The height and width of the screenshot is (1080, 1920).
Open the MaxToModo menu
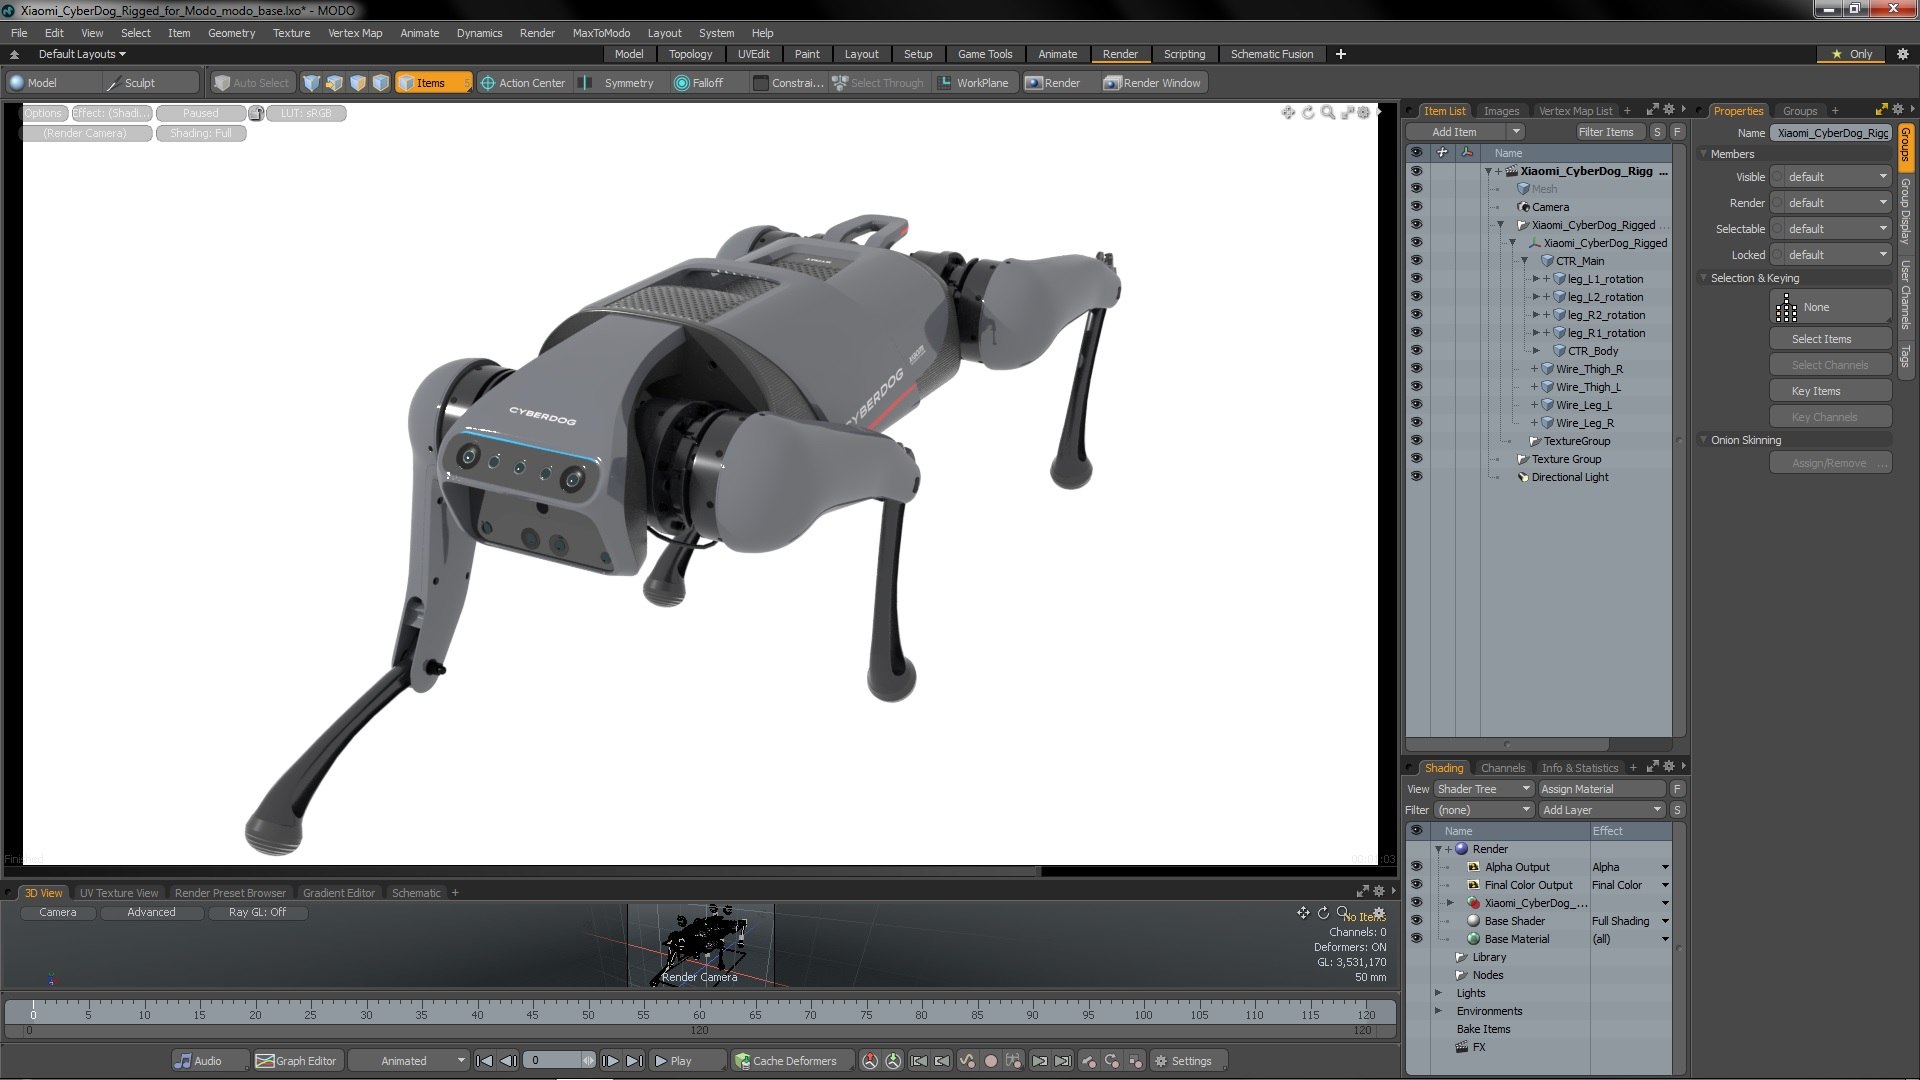601,33
